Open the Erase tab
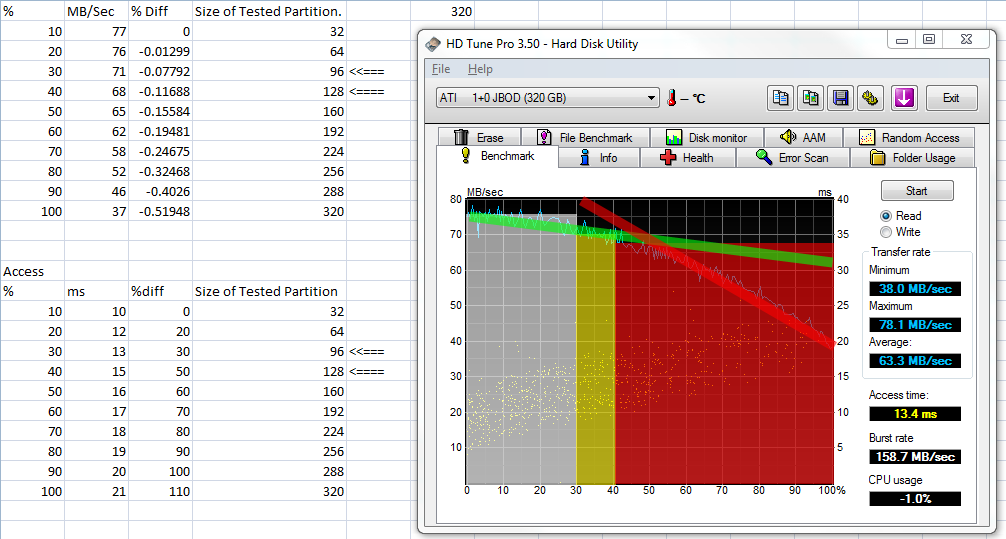1006x539 pixels. (x=479, y=137)
